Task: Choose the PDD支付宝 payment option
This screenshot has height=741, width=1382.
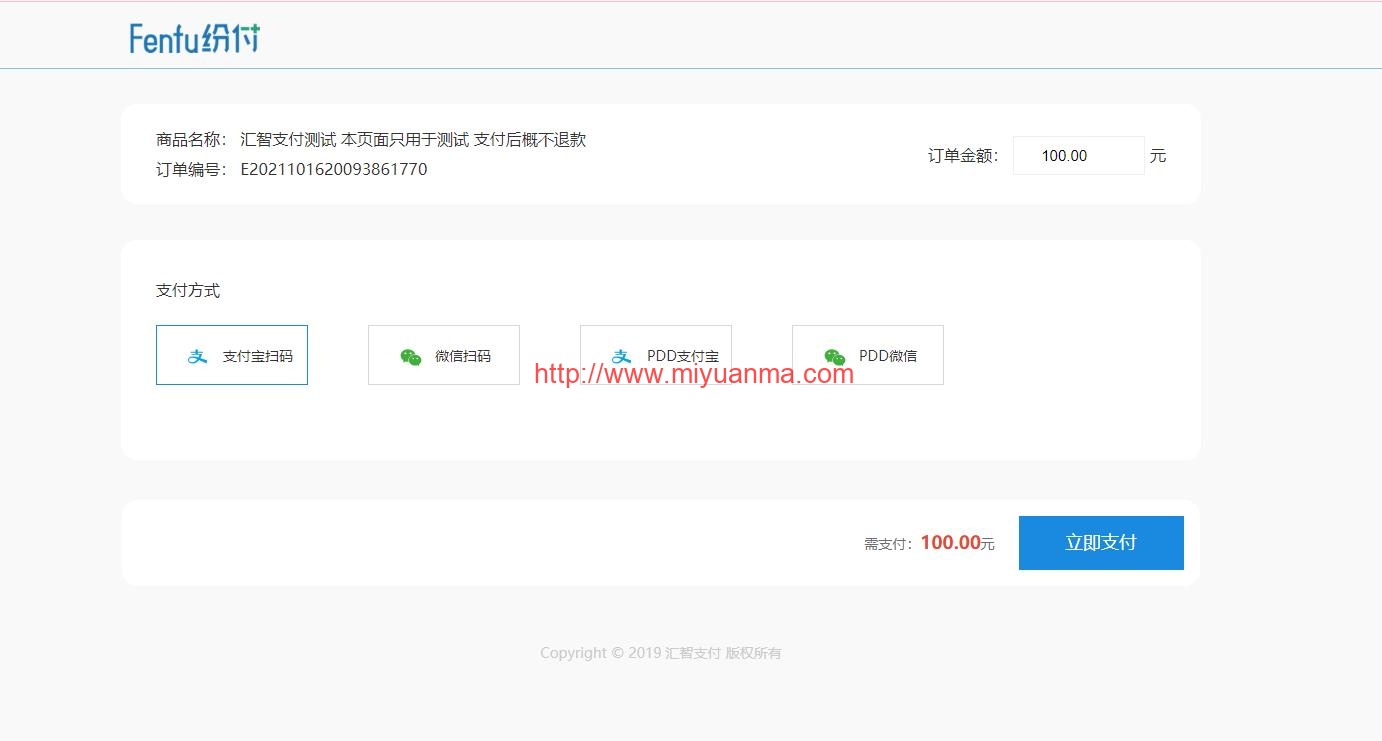Action: 656,355
